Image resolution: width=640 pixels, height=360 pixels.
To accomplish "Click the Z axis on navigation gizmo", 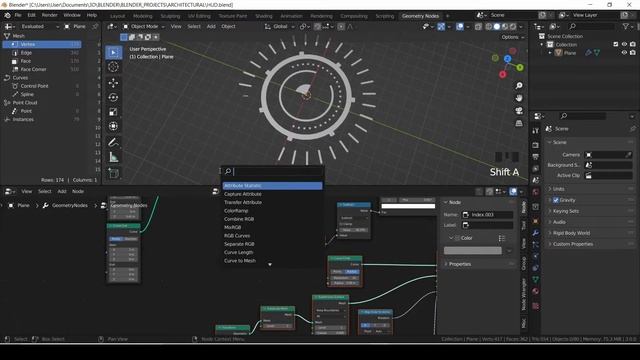I will [x=507, y=59].
